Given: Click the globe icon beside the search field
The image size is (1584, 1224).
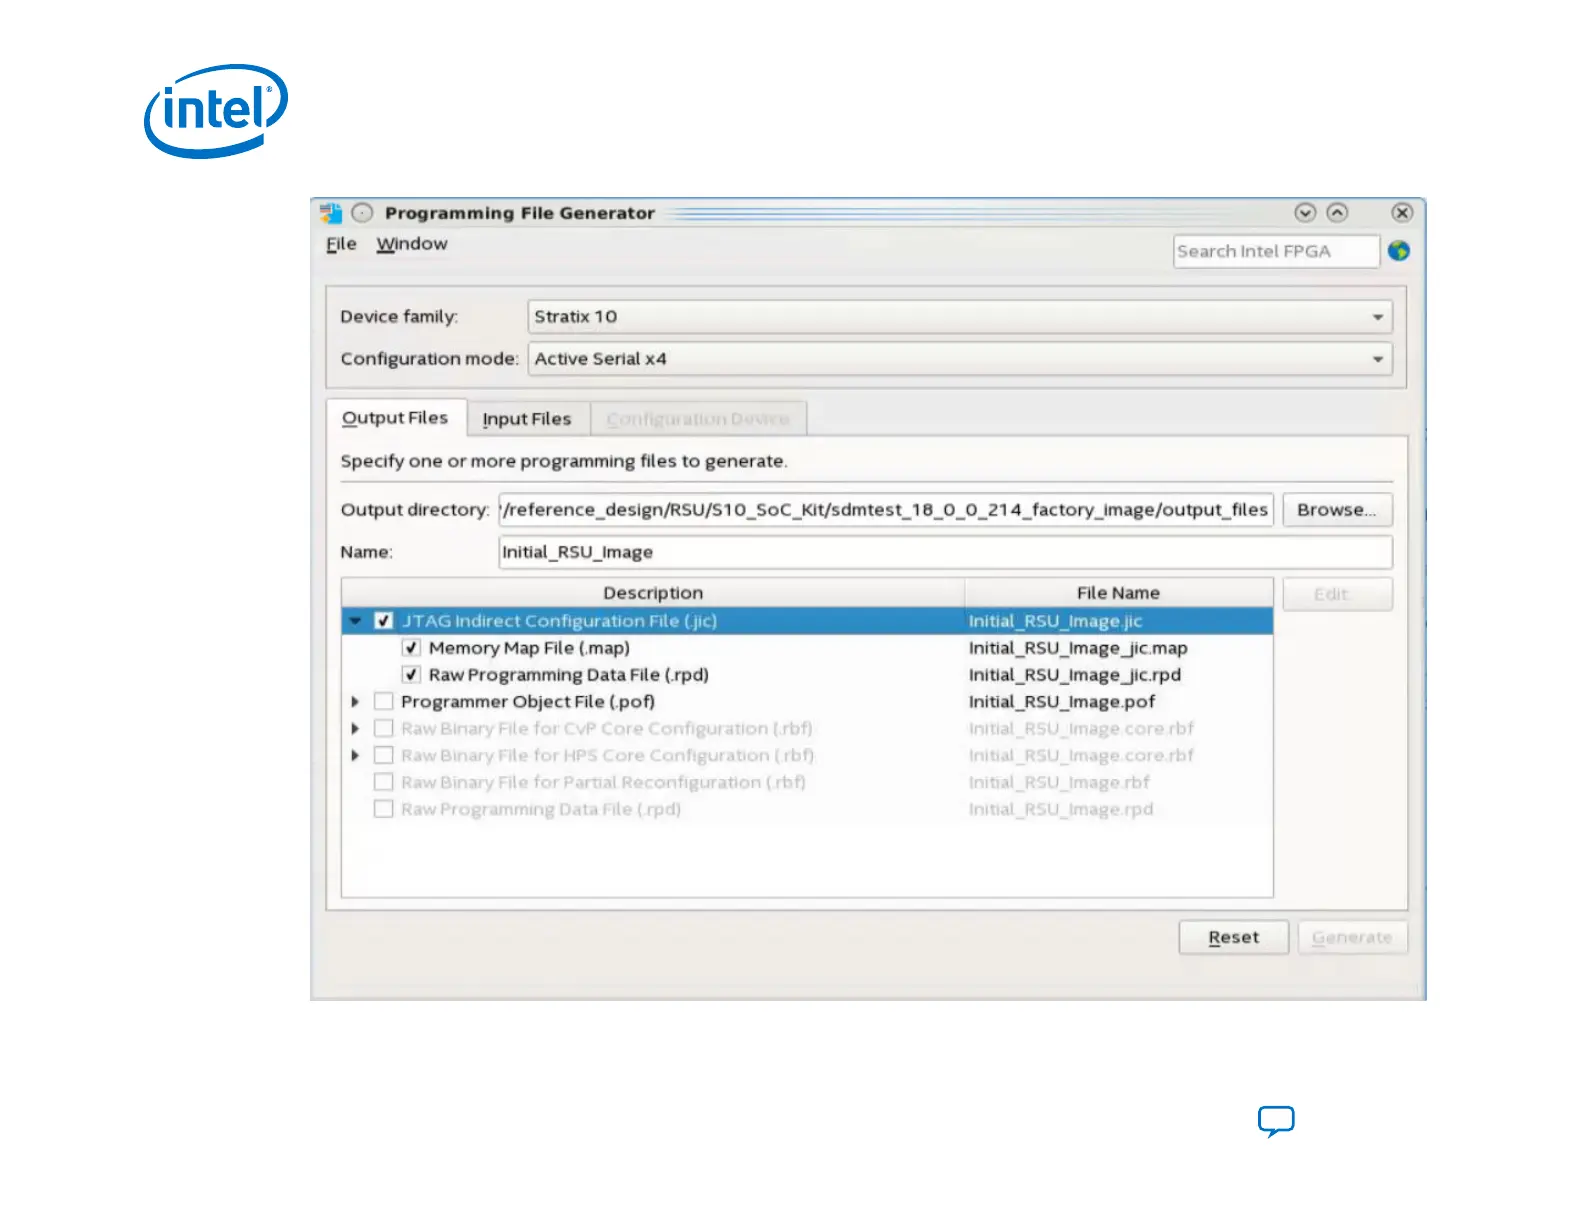Looking at the screenshot, I should tap(1399, 251).
